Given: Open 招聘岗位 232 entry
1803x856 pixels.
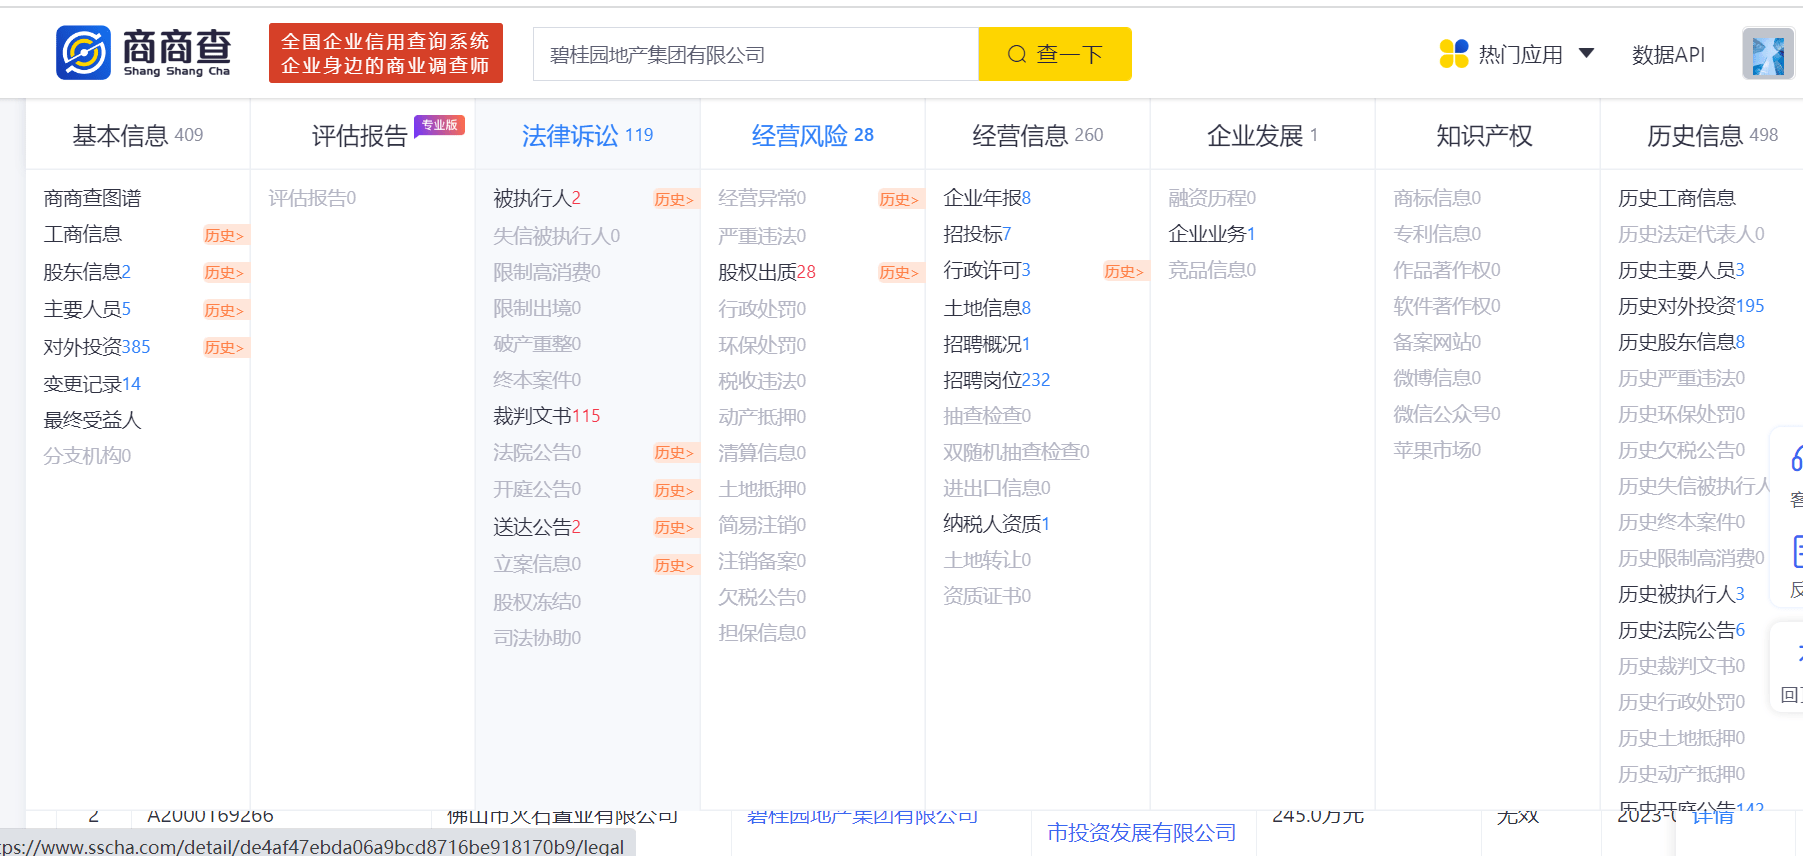Looking at the screenshot, I should pyautogui.click(x=997, y=380).
